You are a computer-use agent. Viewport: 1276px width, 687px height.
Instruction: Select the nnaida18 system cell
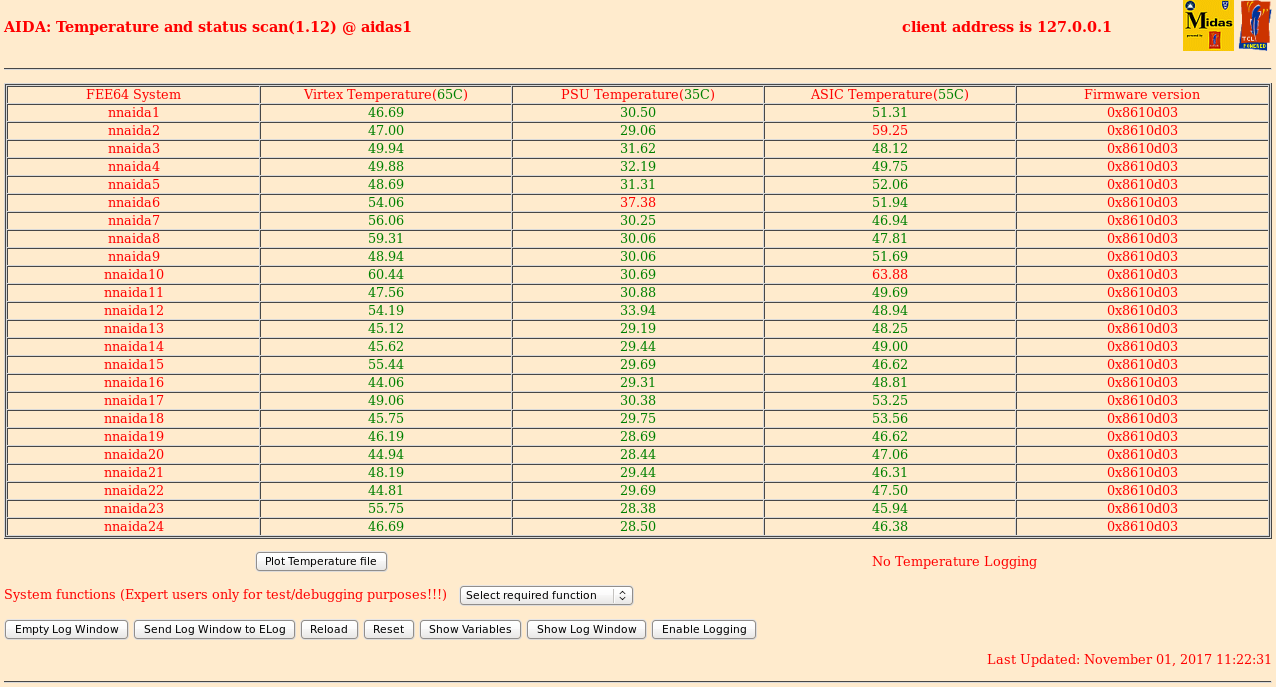pyautogui.click(x=134, y=419)
